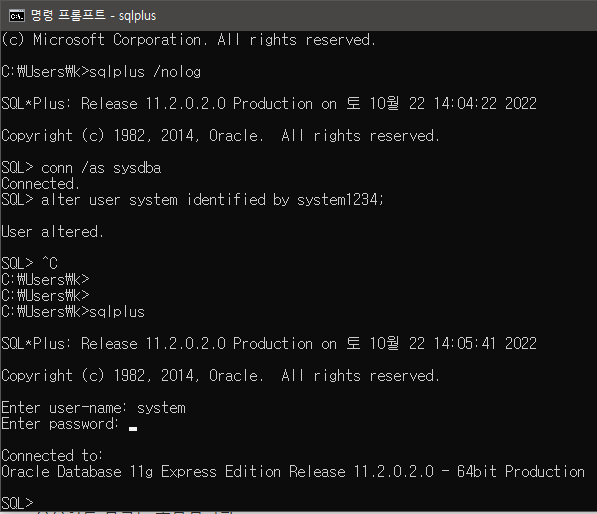The width and height of the screenshot is (597, 514).
Task: Click the '(c) Microsoft Corporation. All rights reserved.' line
Action: (188, 40)
